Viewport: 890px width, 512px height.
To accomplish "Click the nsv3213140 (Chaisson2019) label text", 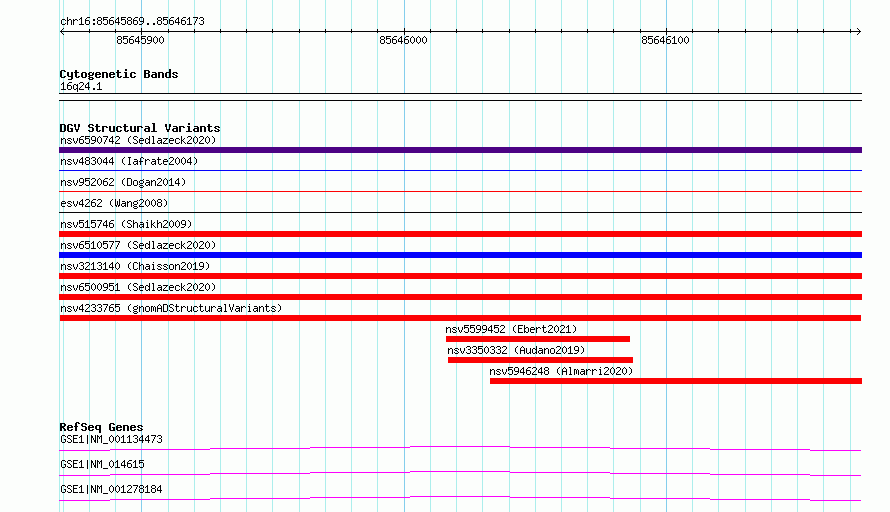I will pos(135,266).
